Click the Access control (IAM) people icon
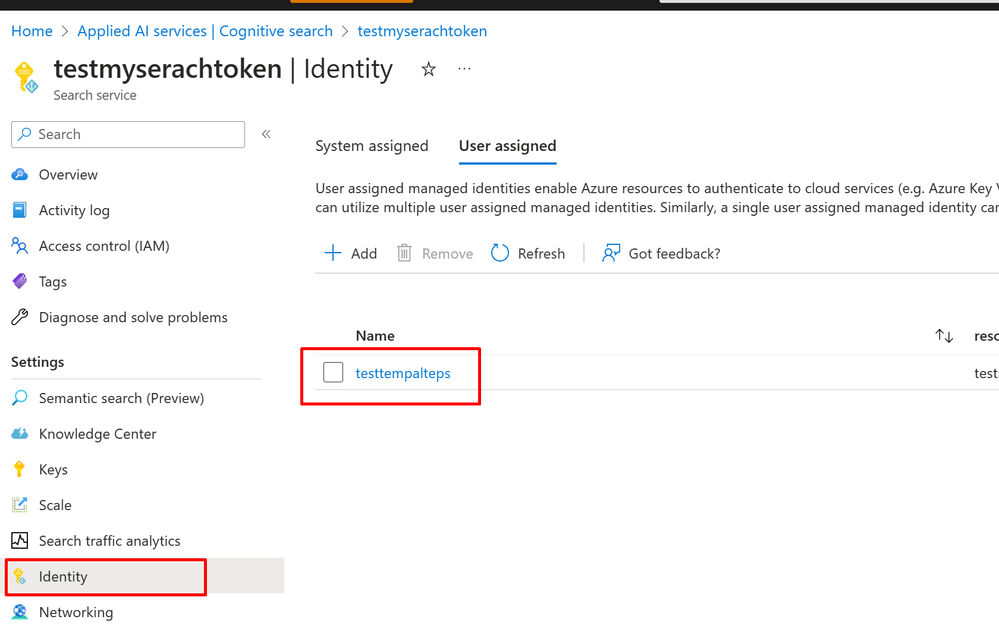The height and width of the screenshot is (626, 999). coord(20,246)
